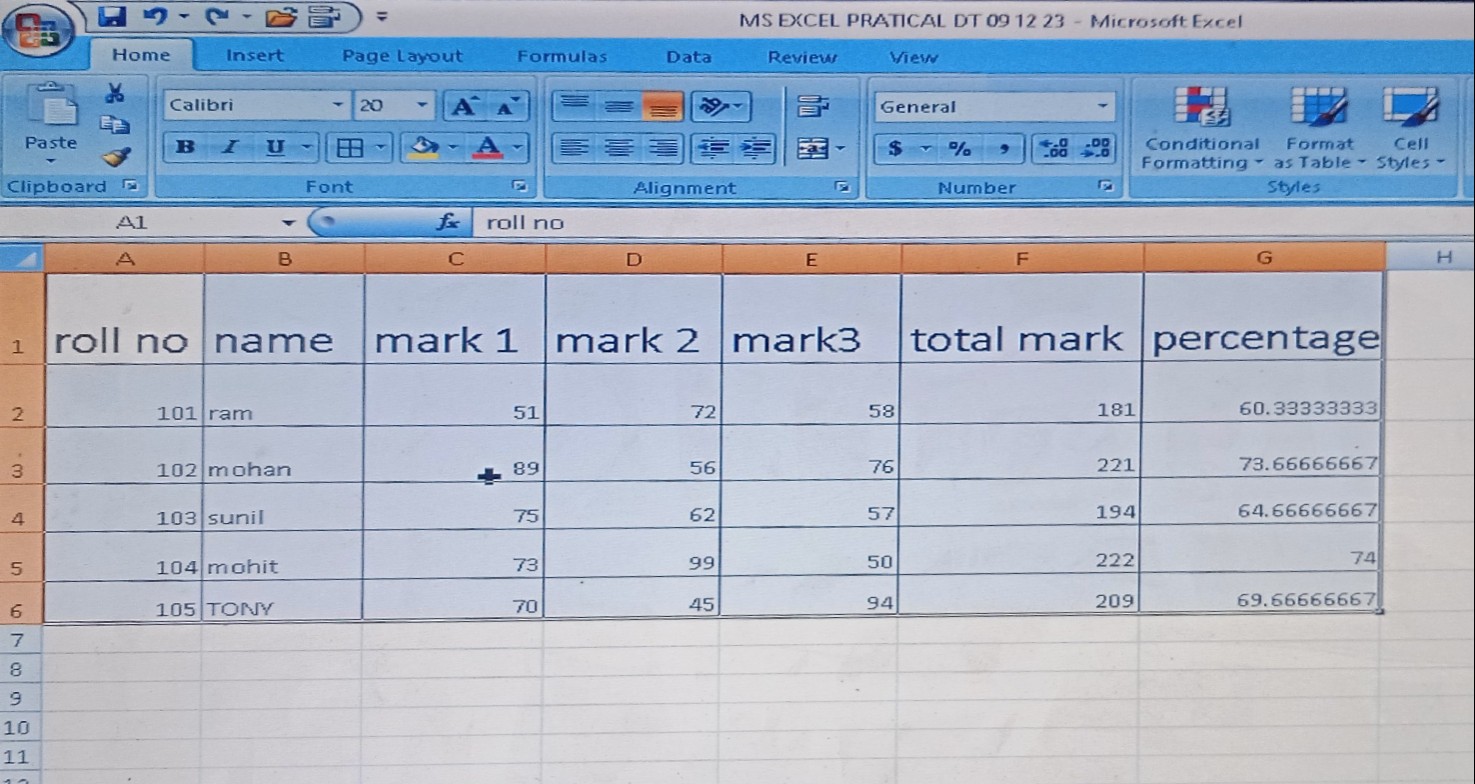Click the Cut scissors icon
Screen dimensions: 1475x784
coord(116,94)
